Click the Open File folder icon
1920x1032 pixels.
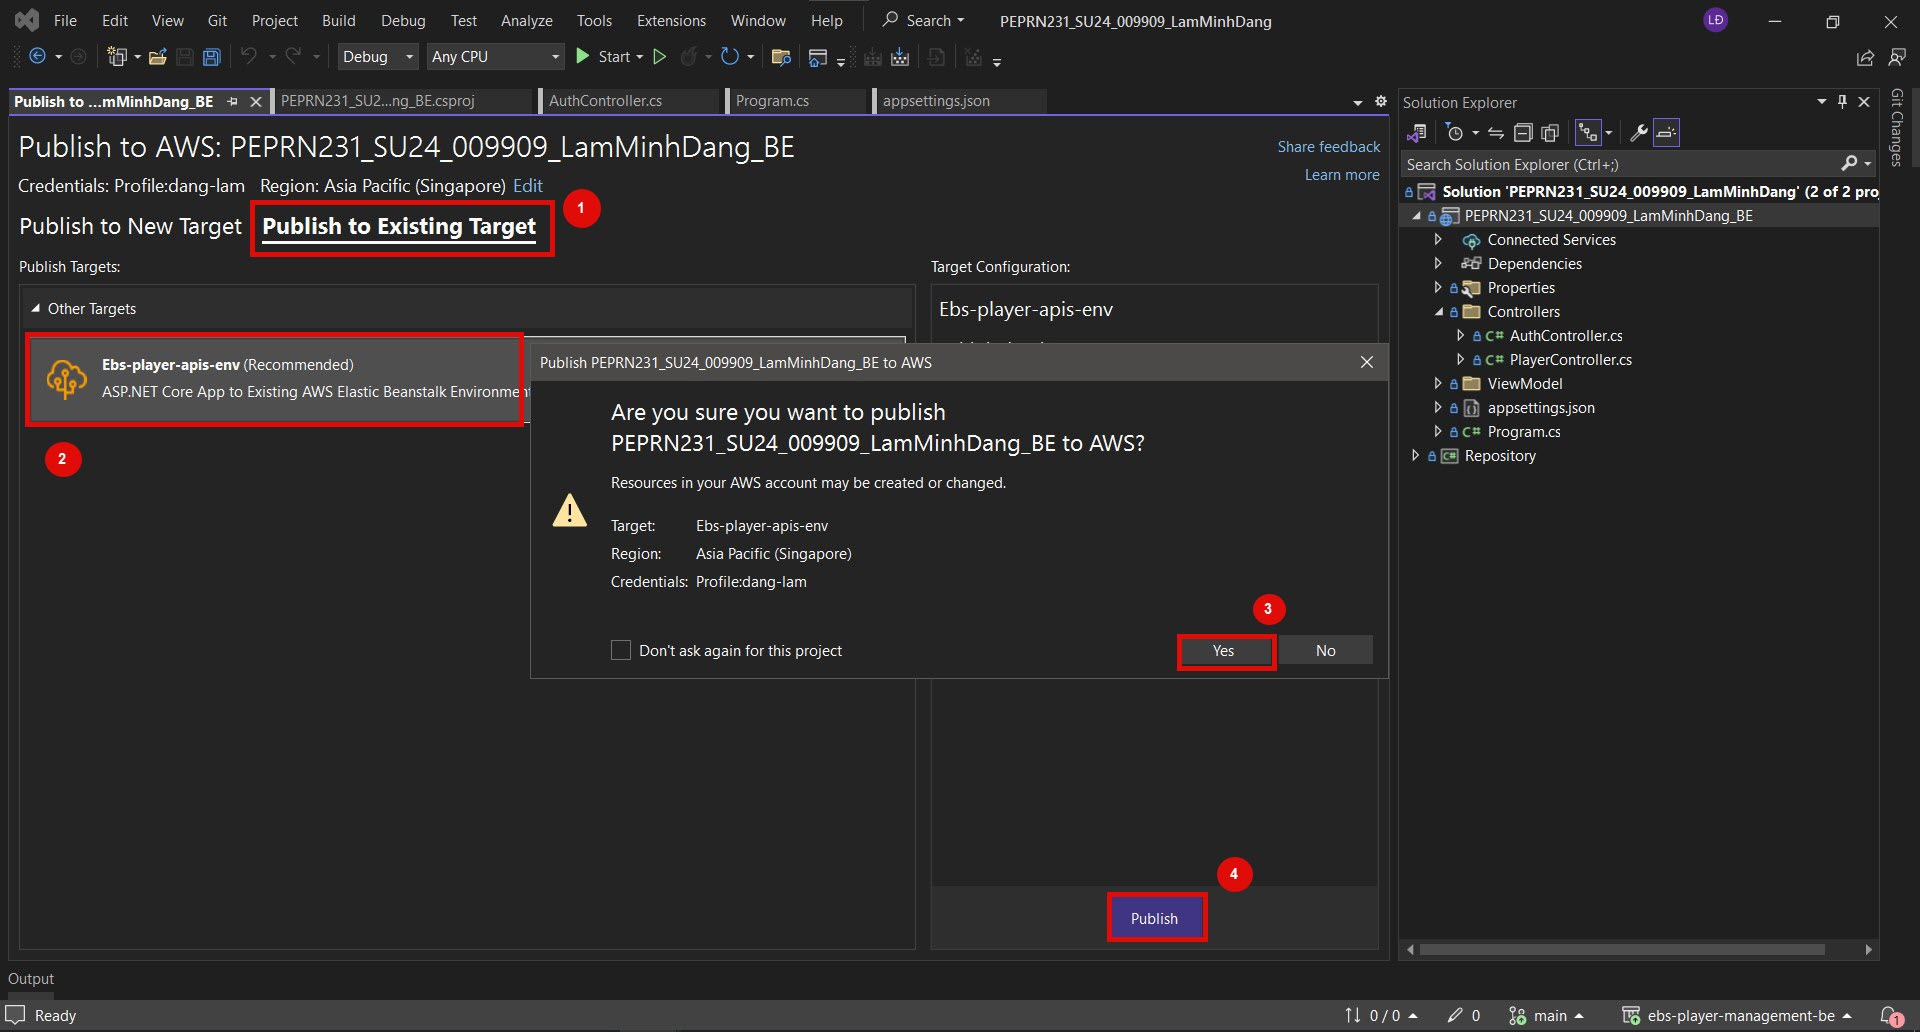(158, 57)
